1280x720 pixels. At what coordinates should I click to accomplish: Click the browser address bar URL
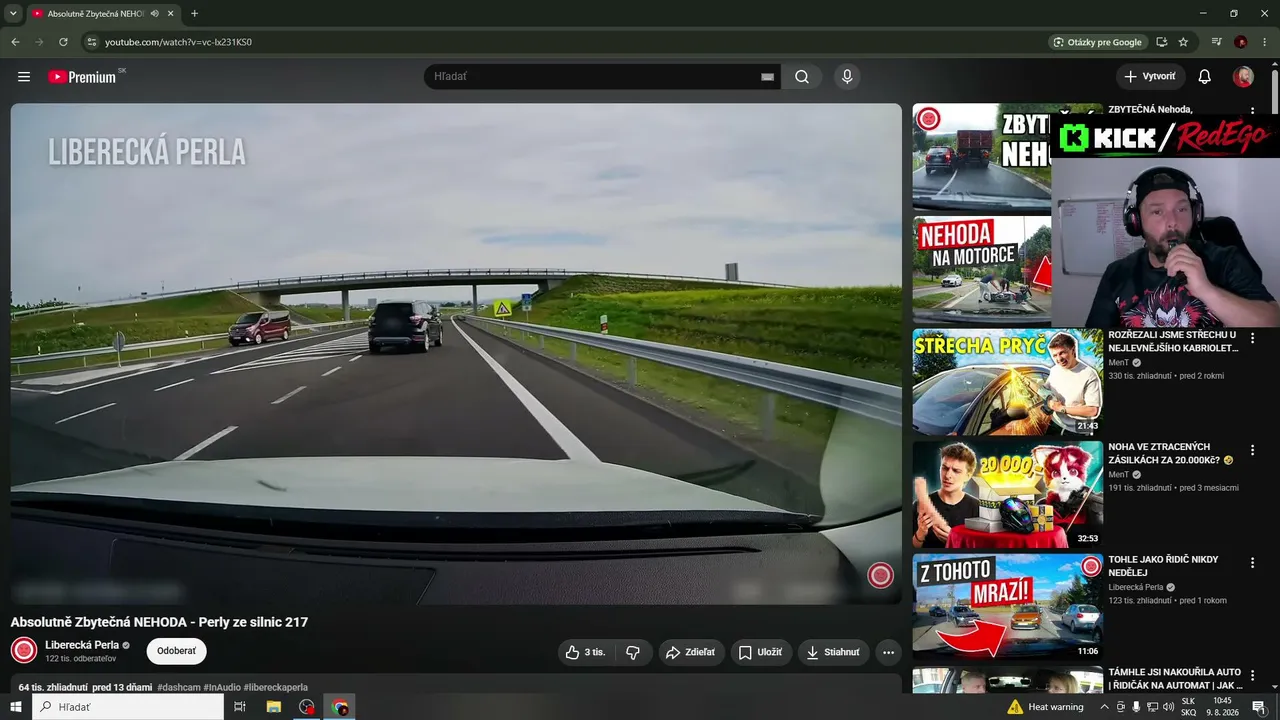(178, 42)
